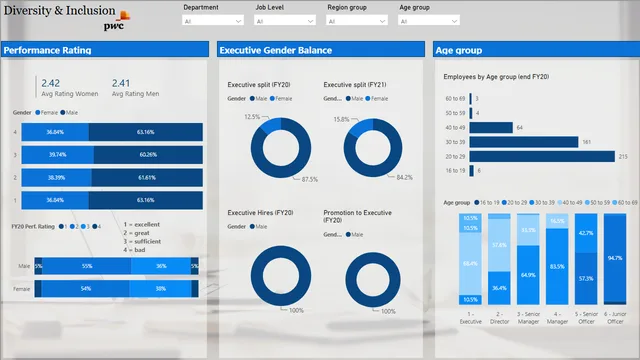Click the rating 4 legend dot in FY20 Perf. Rating
This screenshot has height=360, width=640.
pos(95,227)
